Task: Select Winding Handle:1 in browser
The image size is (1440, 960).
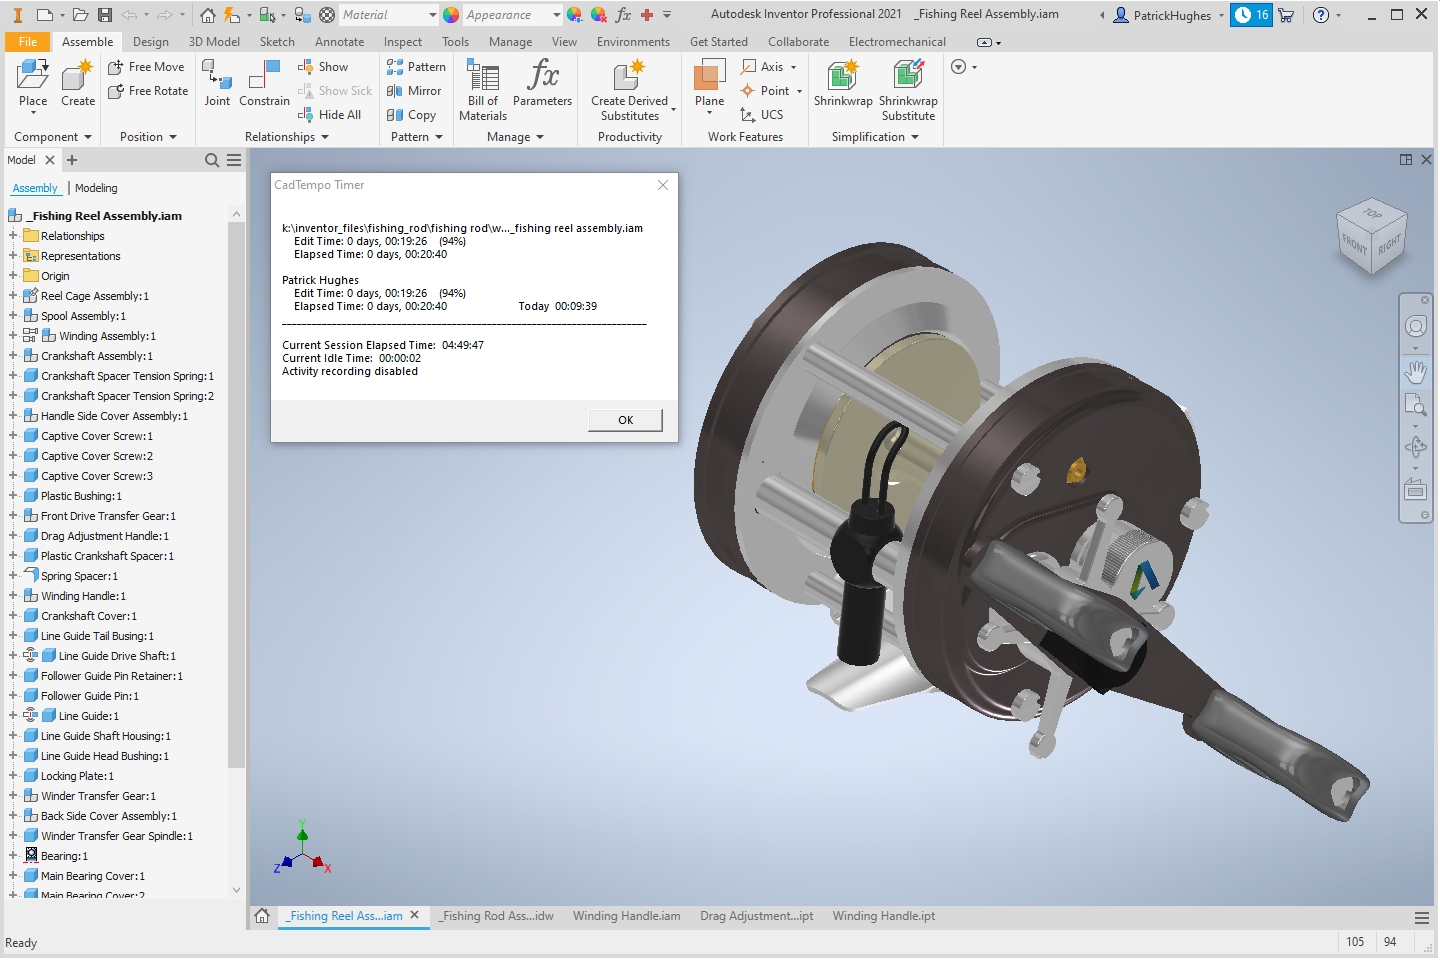Action: point(83,596)
